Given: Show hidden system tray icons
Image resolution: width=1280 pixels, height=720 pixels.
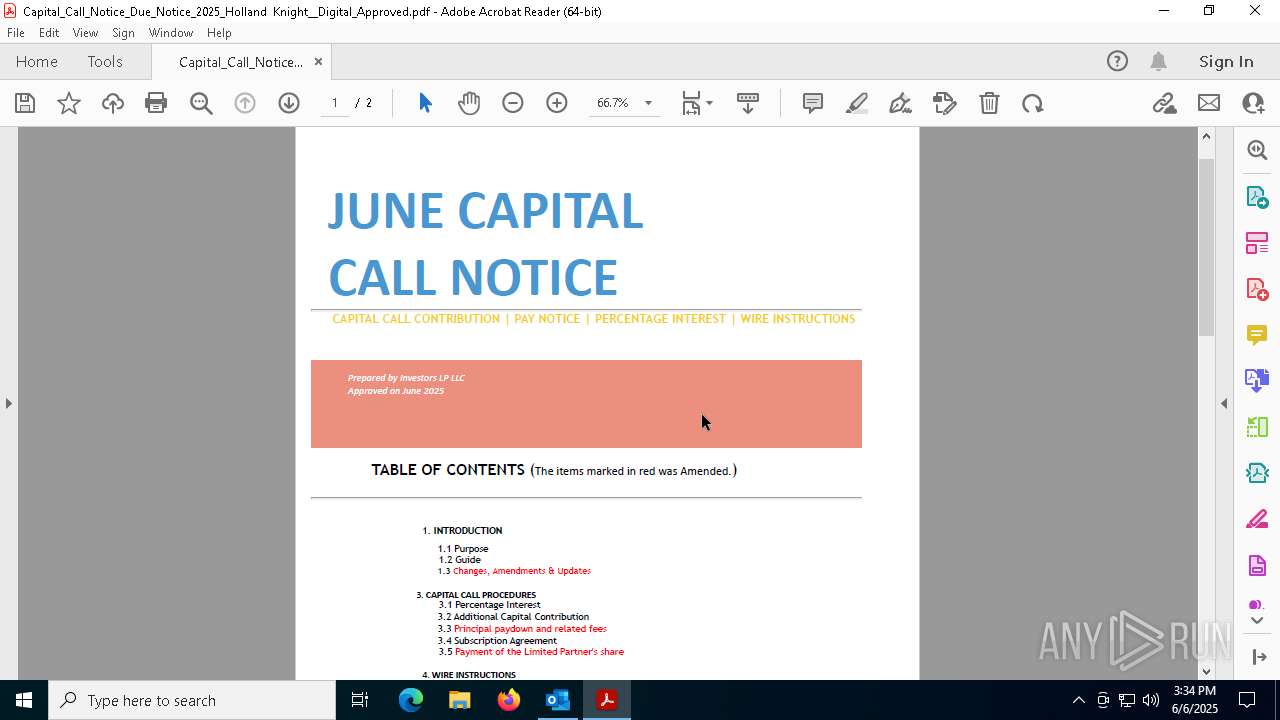Looking at the screenshot, I should [x=1078, y=700].
